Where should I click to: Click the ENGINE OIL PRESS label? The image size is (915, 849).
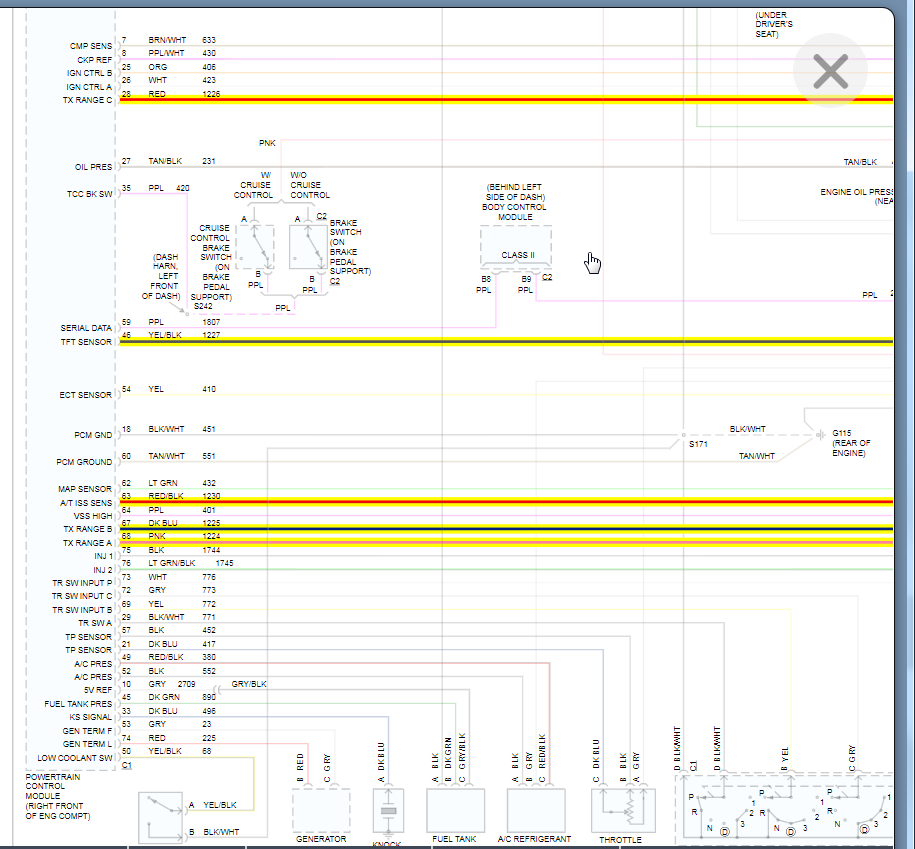857,192
